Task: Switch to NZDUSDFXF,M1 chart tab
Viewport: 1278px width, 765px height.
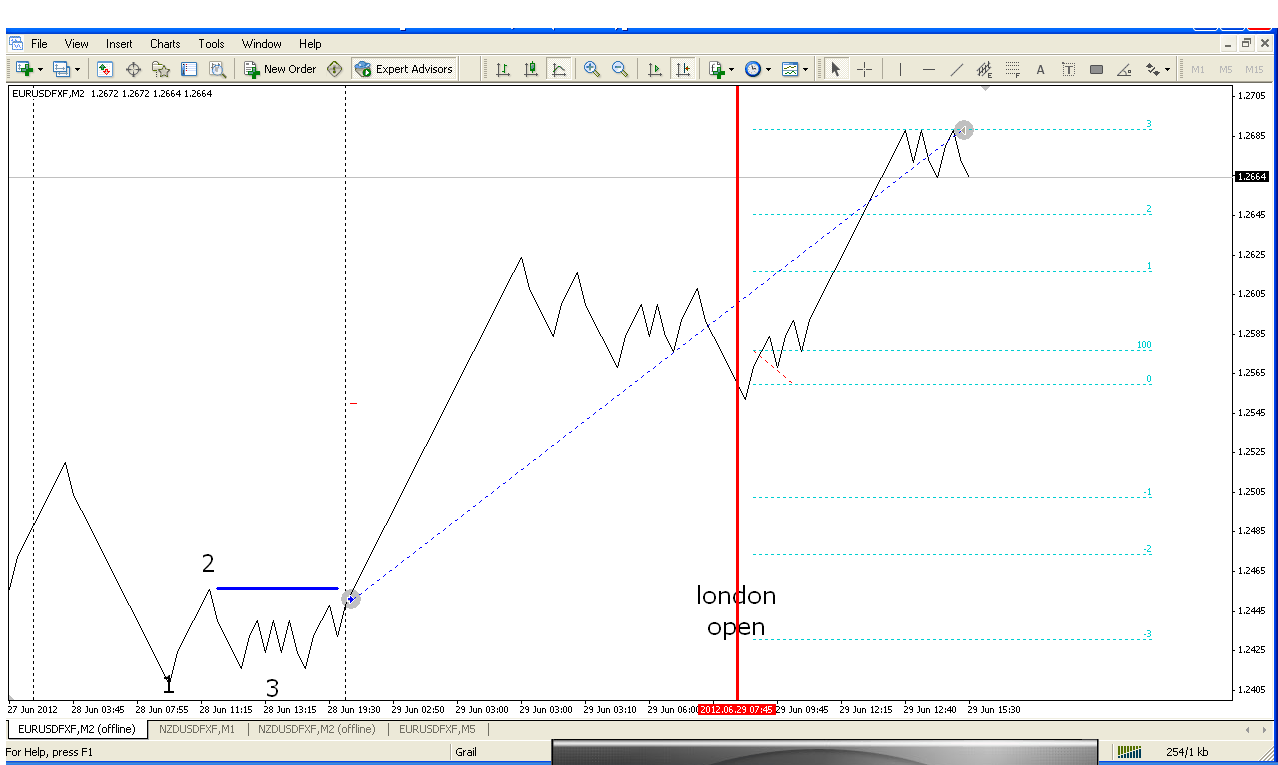Action: coord(197,729)
